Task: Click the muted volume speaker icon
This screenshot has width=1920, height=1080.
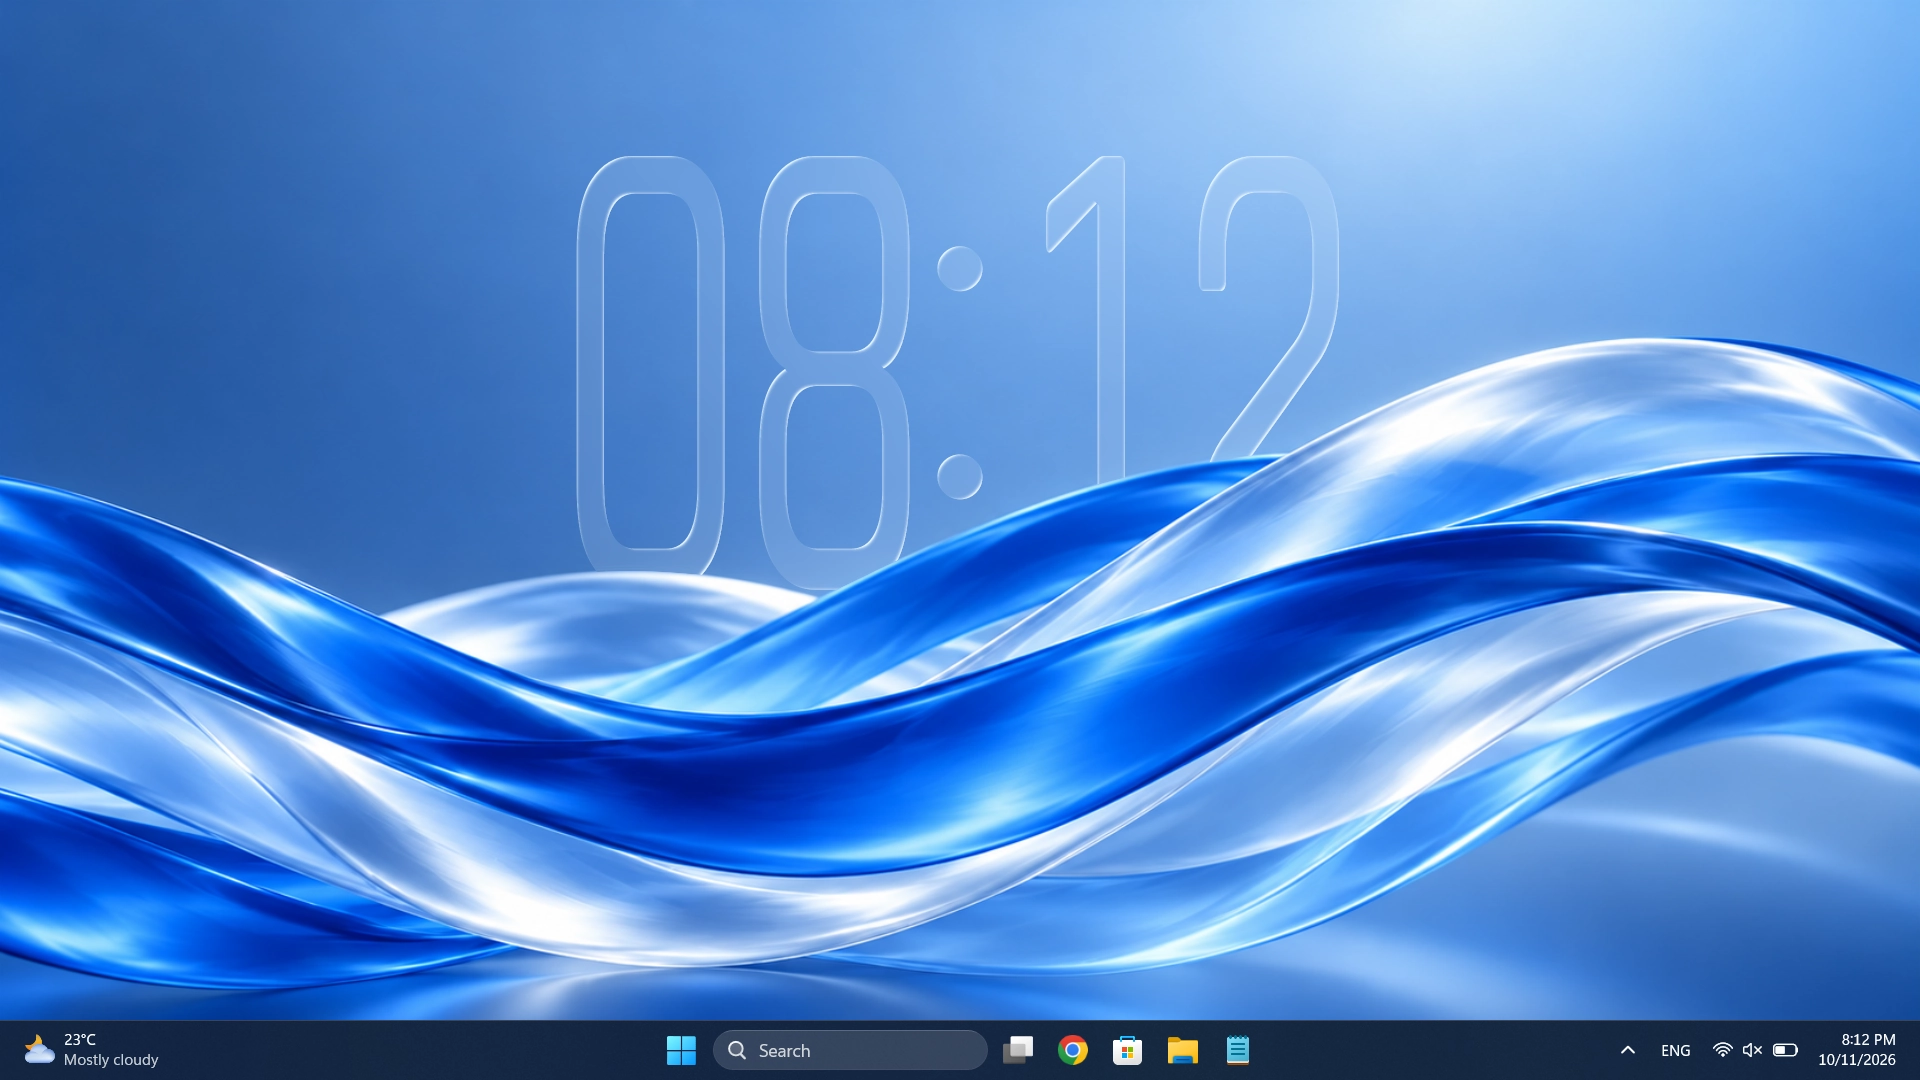Action: tap(1752, 1050)
